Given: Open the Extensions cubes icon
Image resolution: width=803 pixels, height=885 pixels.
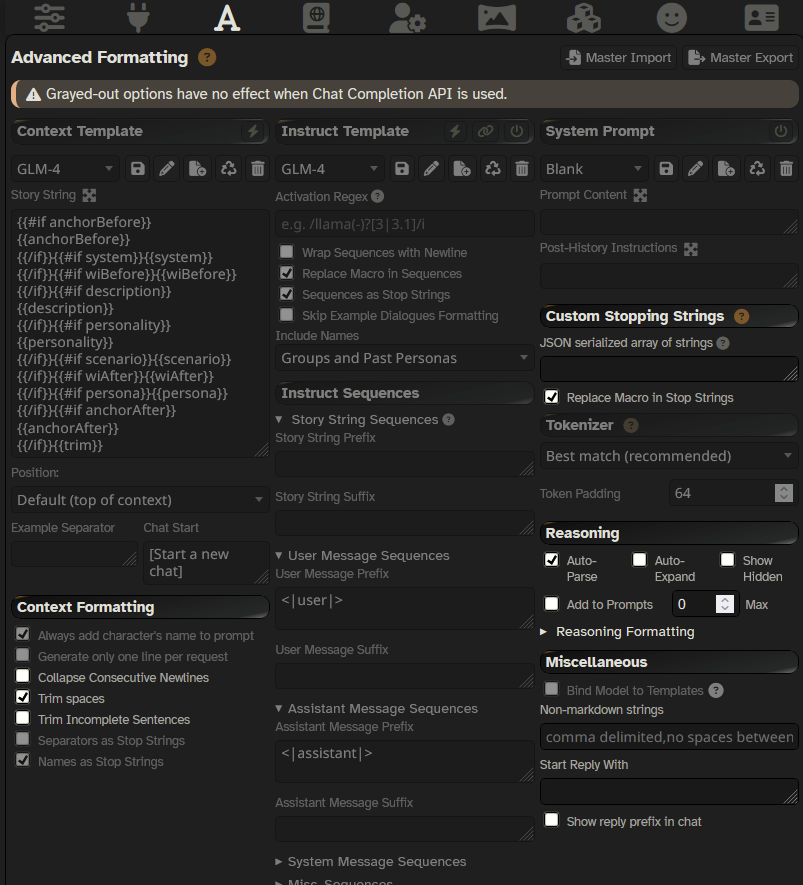Looking at the screenshot, I should pyautogui.click(x=583, y=17).
